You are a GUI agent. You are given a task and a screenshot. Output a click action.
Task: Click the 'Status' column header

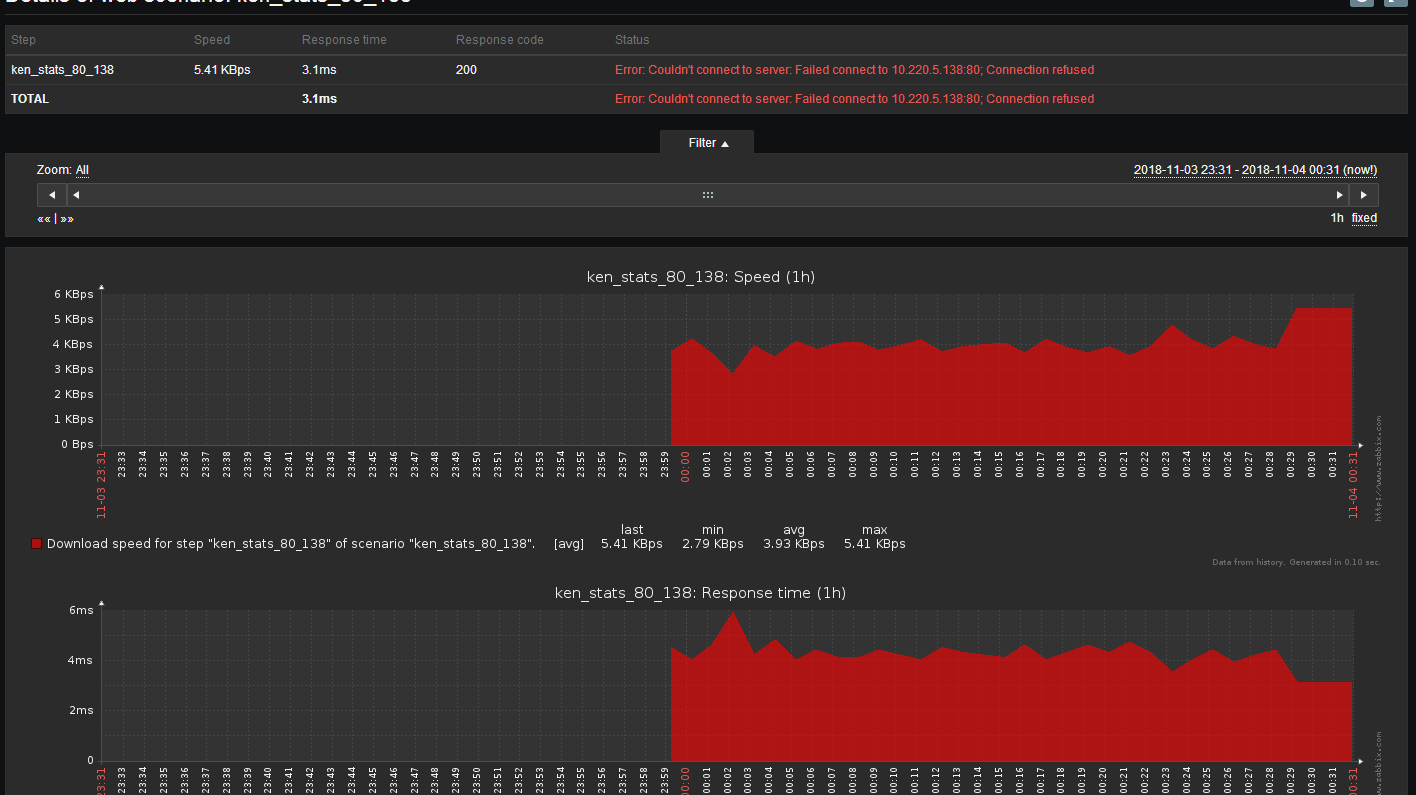click(x=632, y=40)
